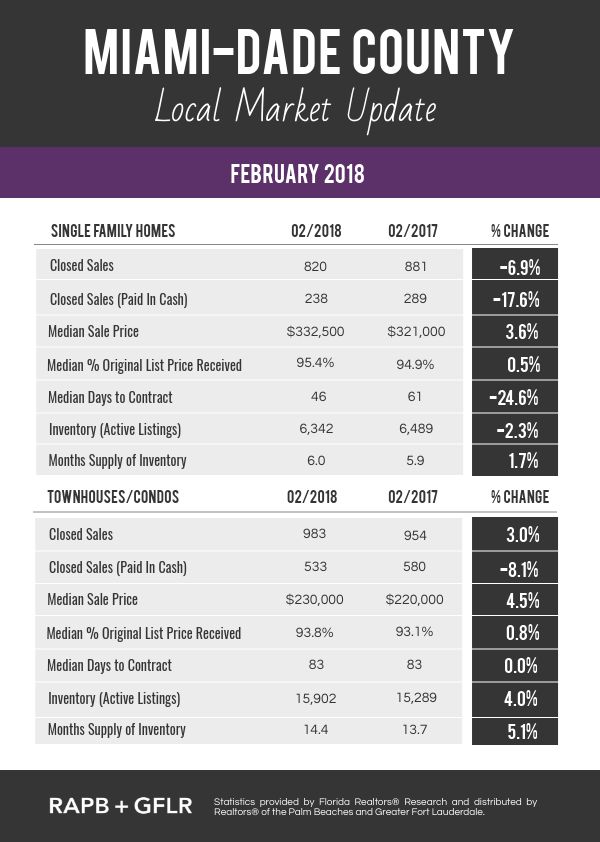Viewport: 600px width, 842px height.
Task: Select the February 2018 purple banner
Action: click(x=299, y=174)
